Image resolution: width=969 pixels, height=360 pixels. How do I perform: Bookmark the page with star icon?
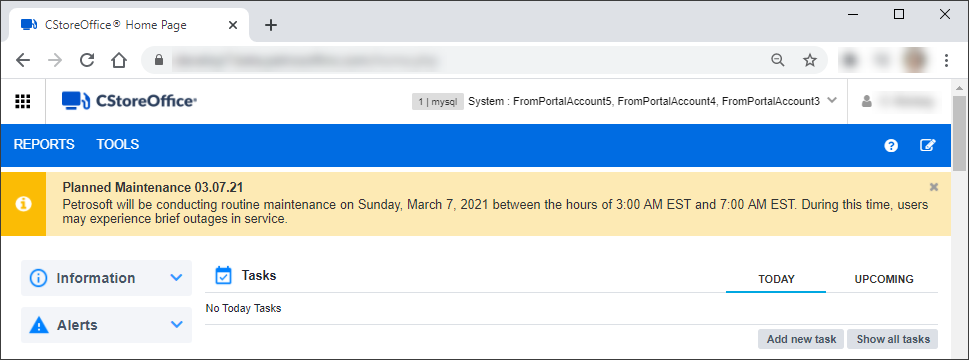point(810,60)
